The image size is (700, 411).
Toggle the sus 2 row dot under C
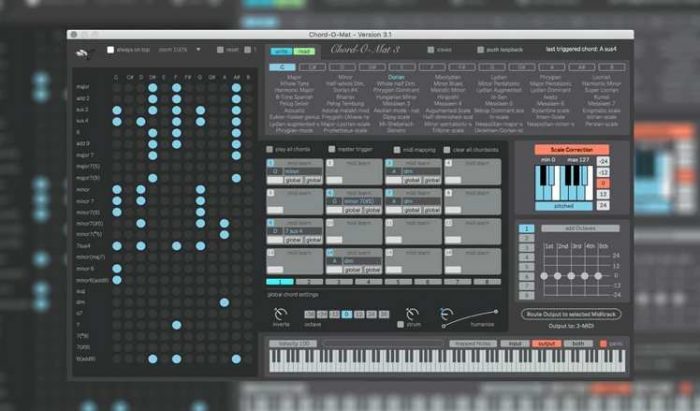pyautogui.click(x=116, y=110)
